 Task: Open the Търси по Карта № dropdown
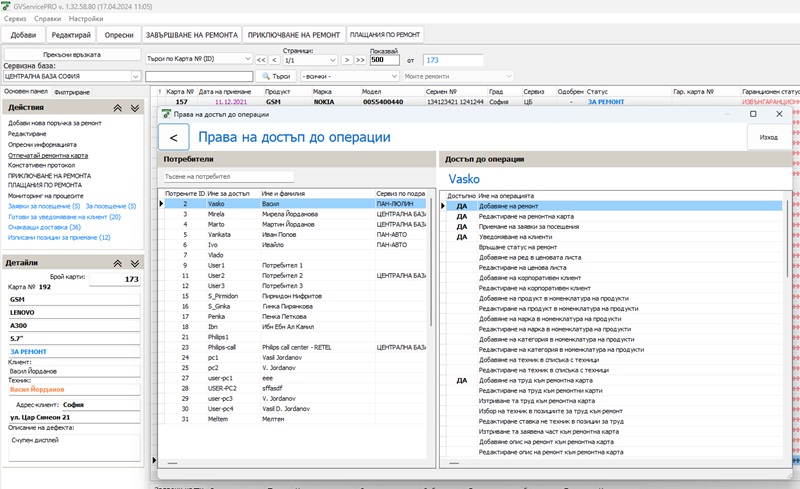pyautogui.click(x=199, y=59)
